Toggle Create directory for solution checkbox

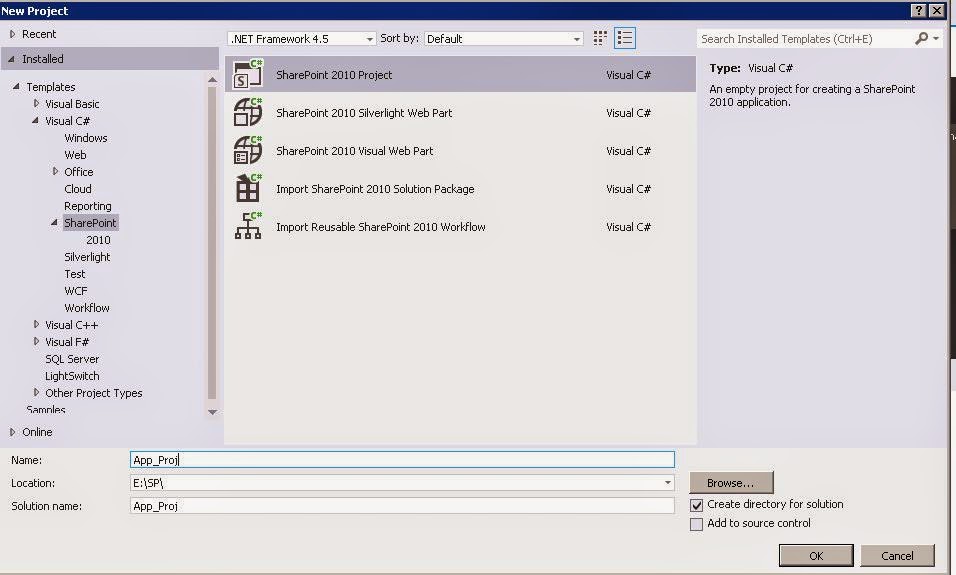tap(696, 505)
